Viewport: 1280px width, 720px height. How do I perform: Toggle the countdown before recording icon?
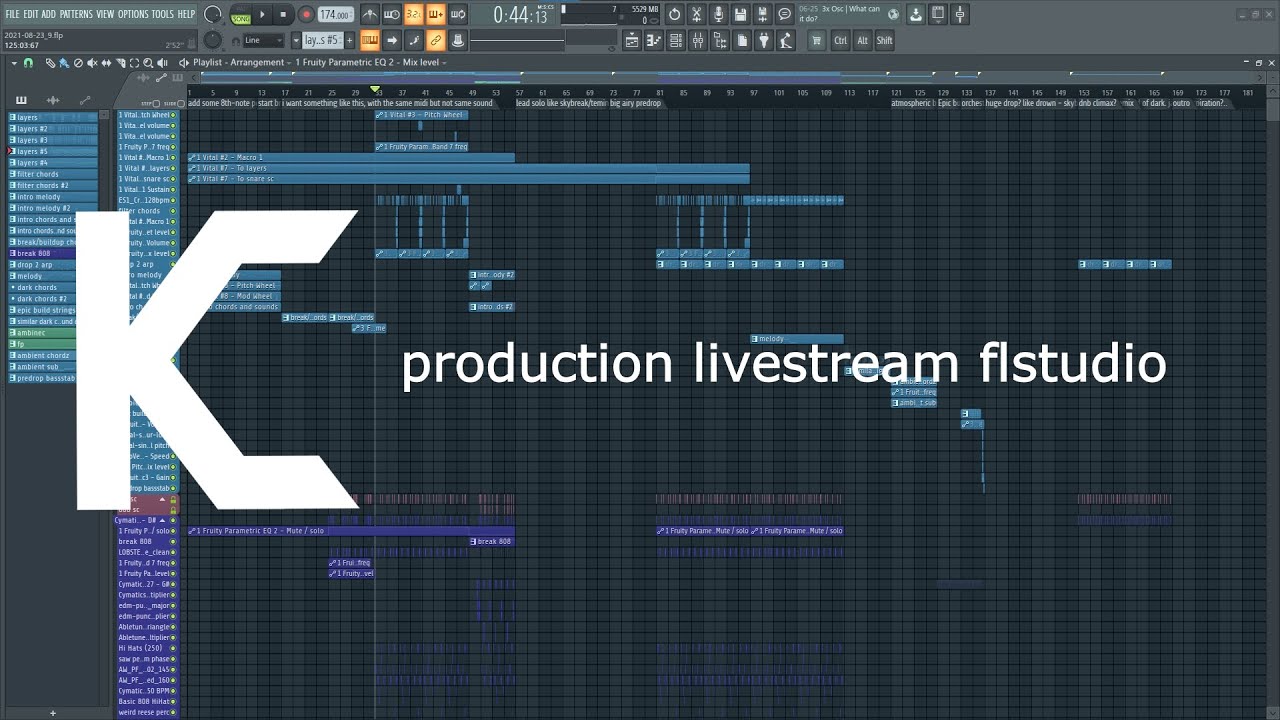coord(414,14)
